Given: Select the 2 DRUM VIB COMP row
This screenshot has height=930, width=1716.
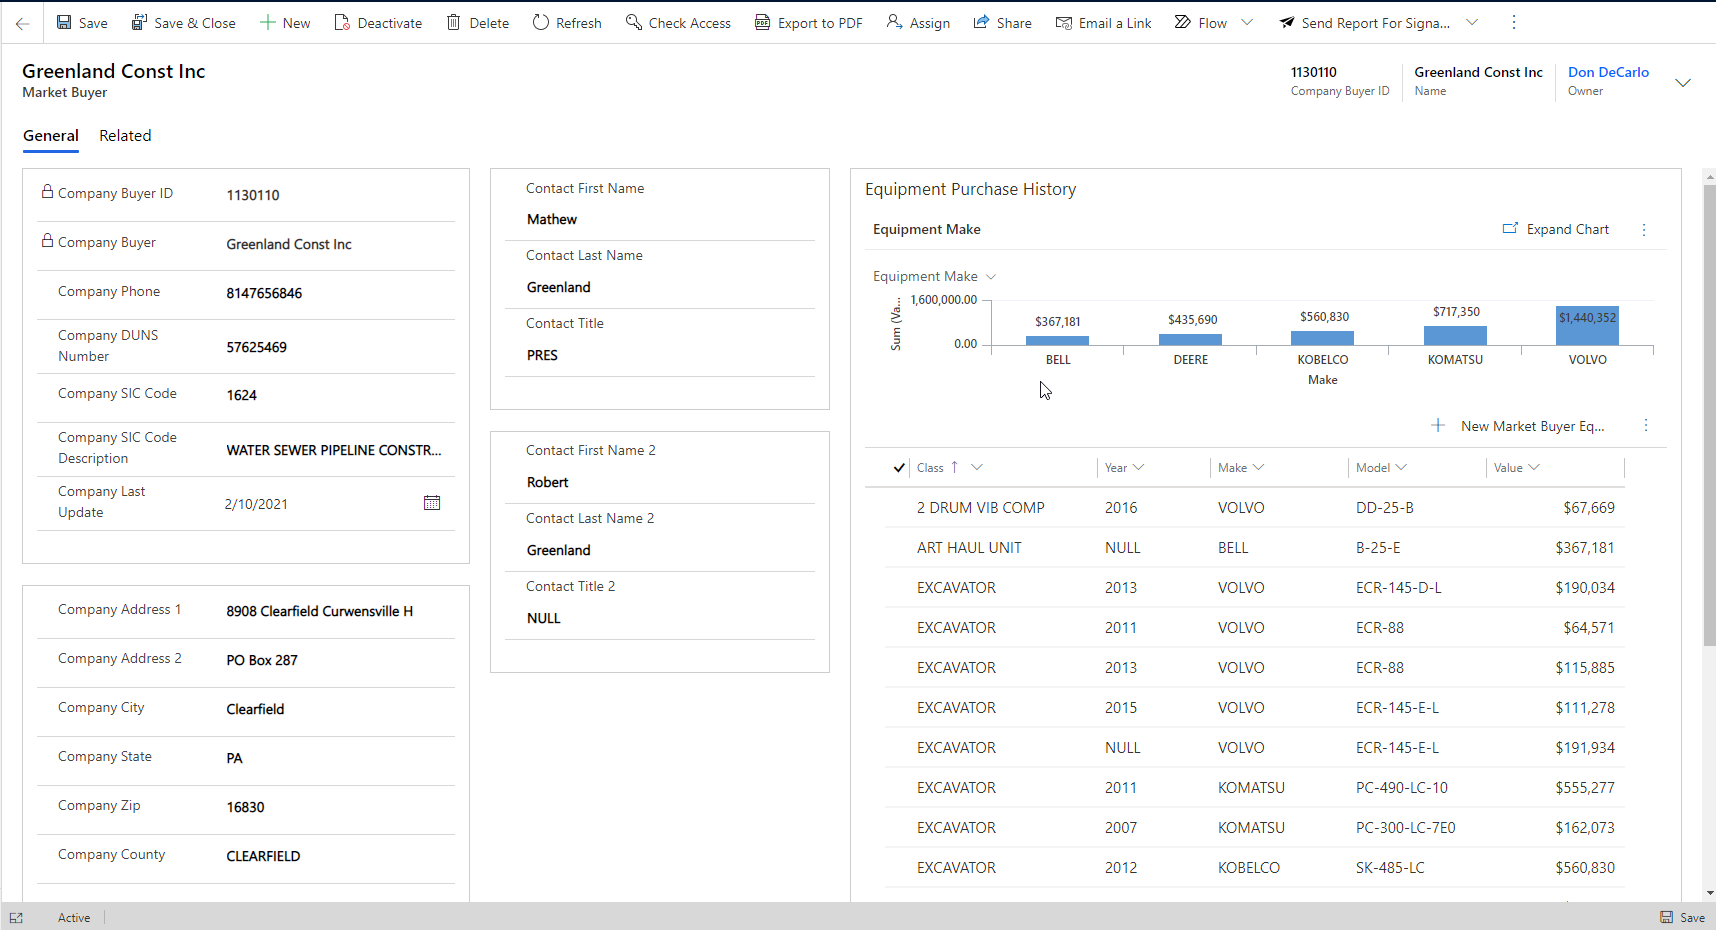Looking at the screenshot, I should (x=1254, y=508).
